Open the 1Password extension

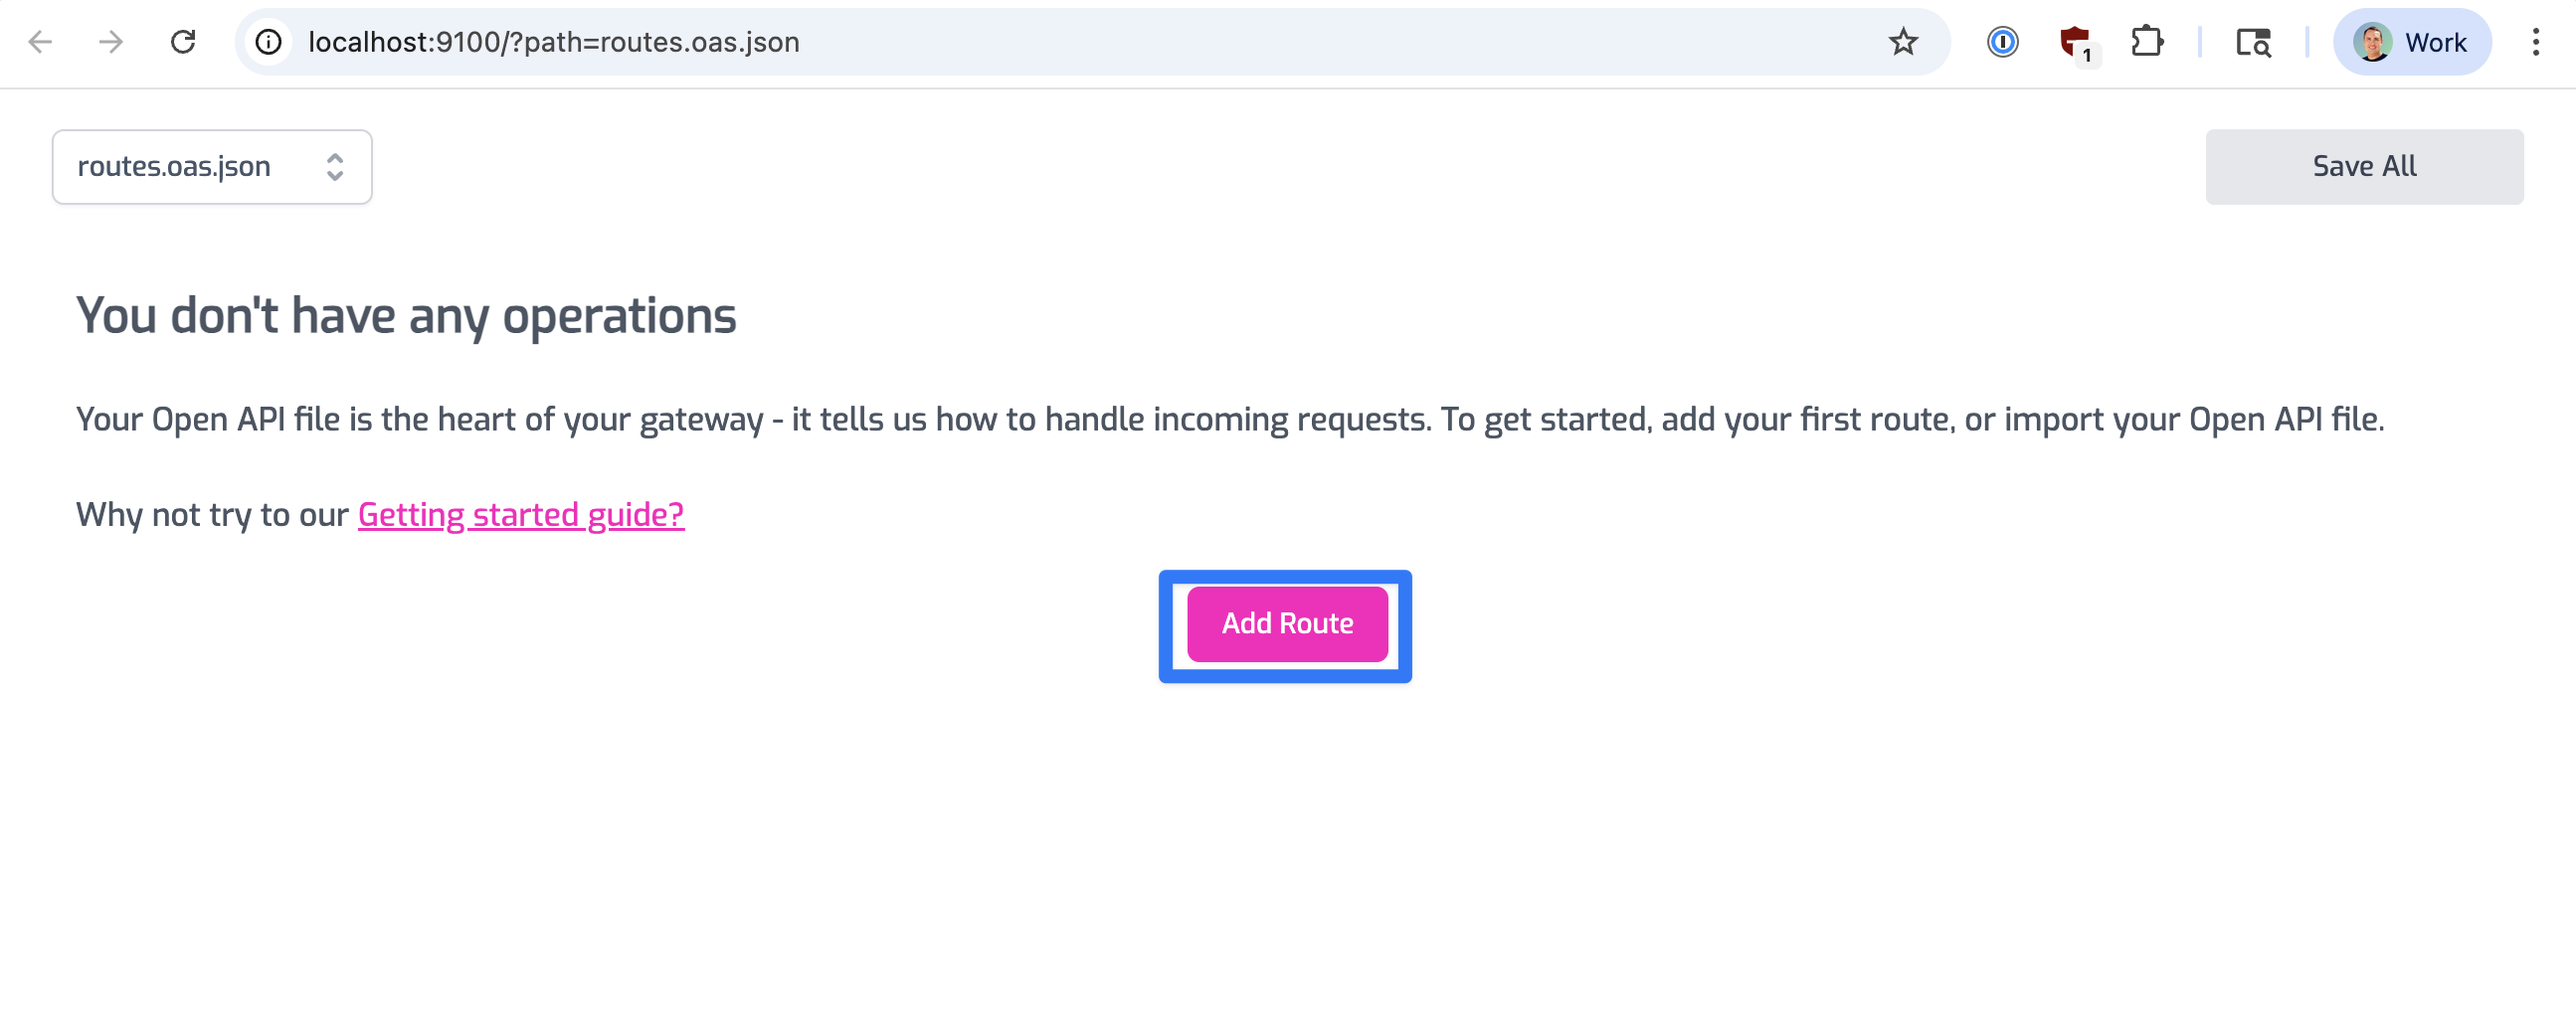pyautogui.click(x=2002, y=42)
